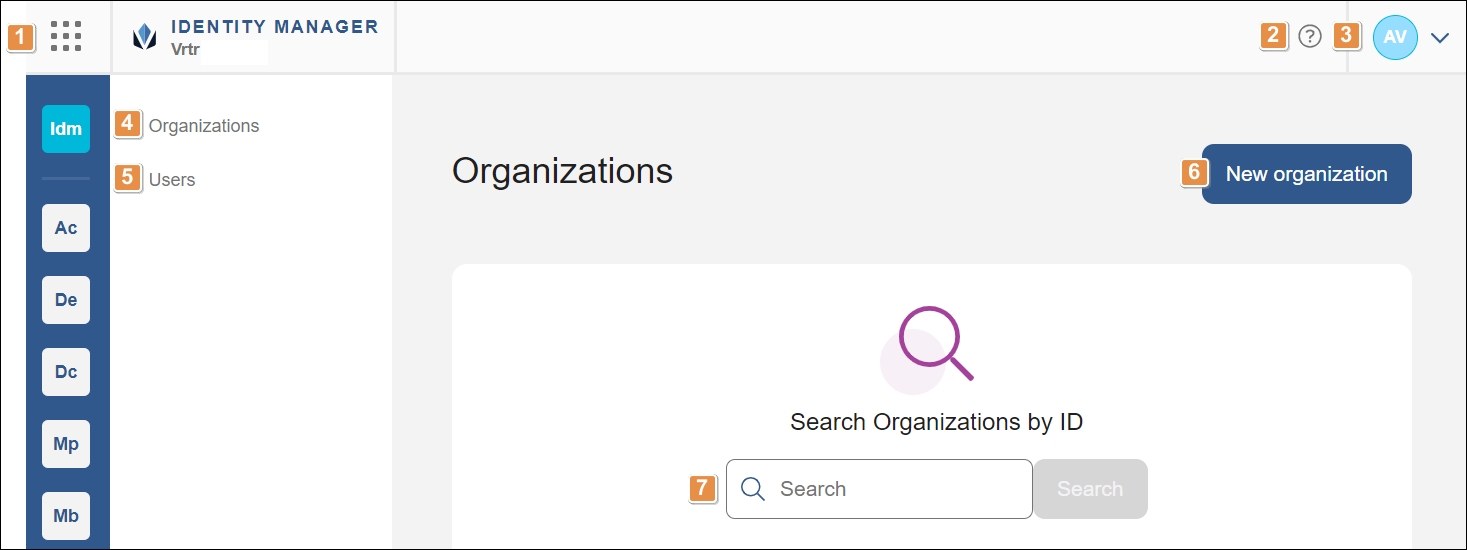1467x550 pixels.
Task: Open the De sidebar app
Action: 66,300
